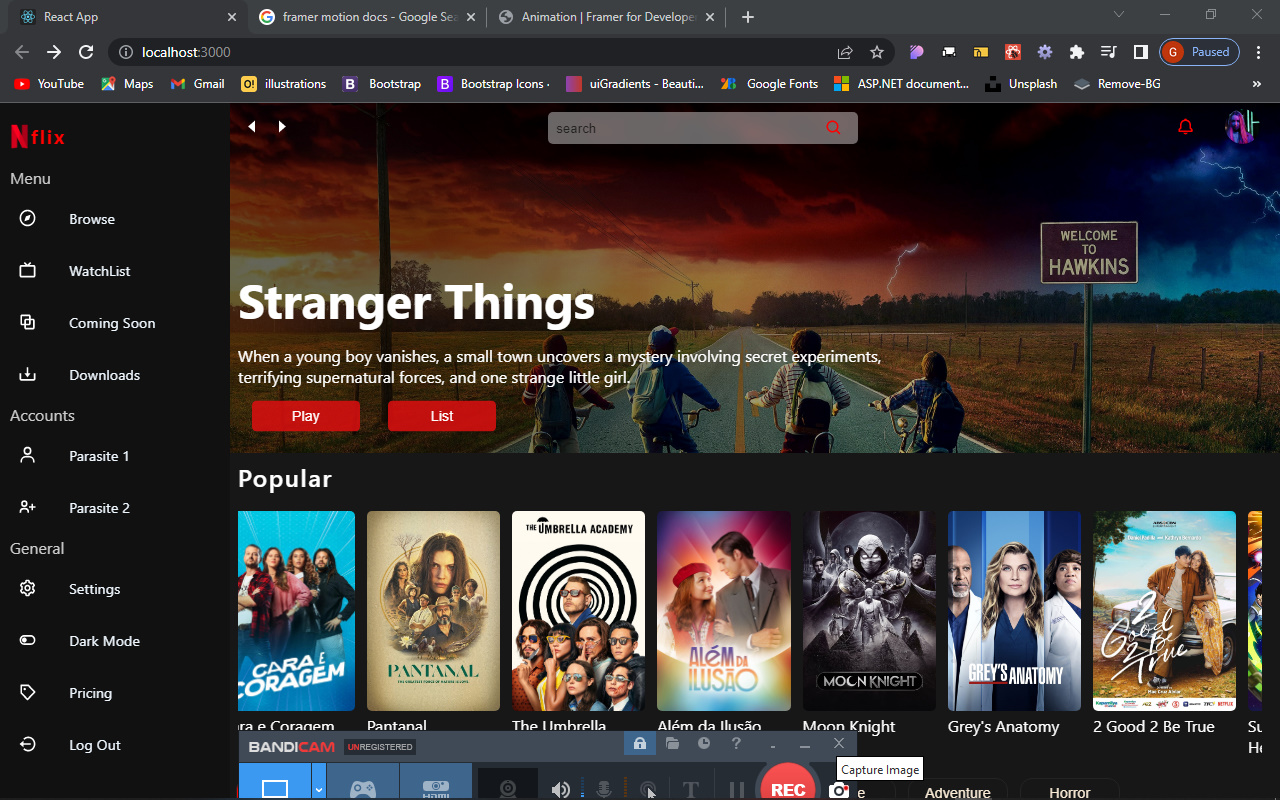
Task: Open the Grey's Anatomy poster
Action: click(1014, 611)
